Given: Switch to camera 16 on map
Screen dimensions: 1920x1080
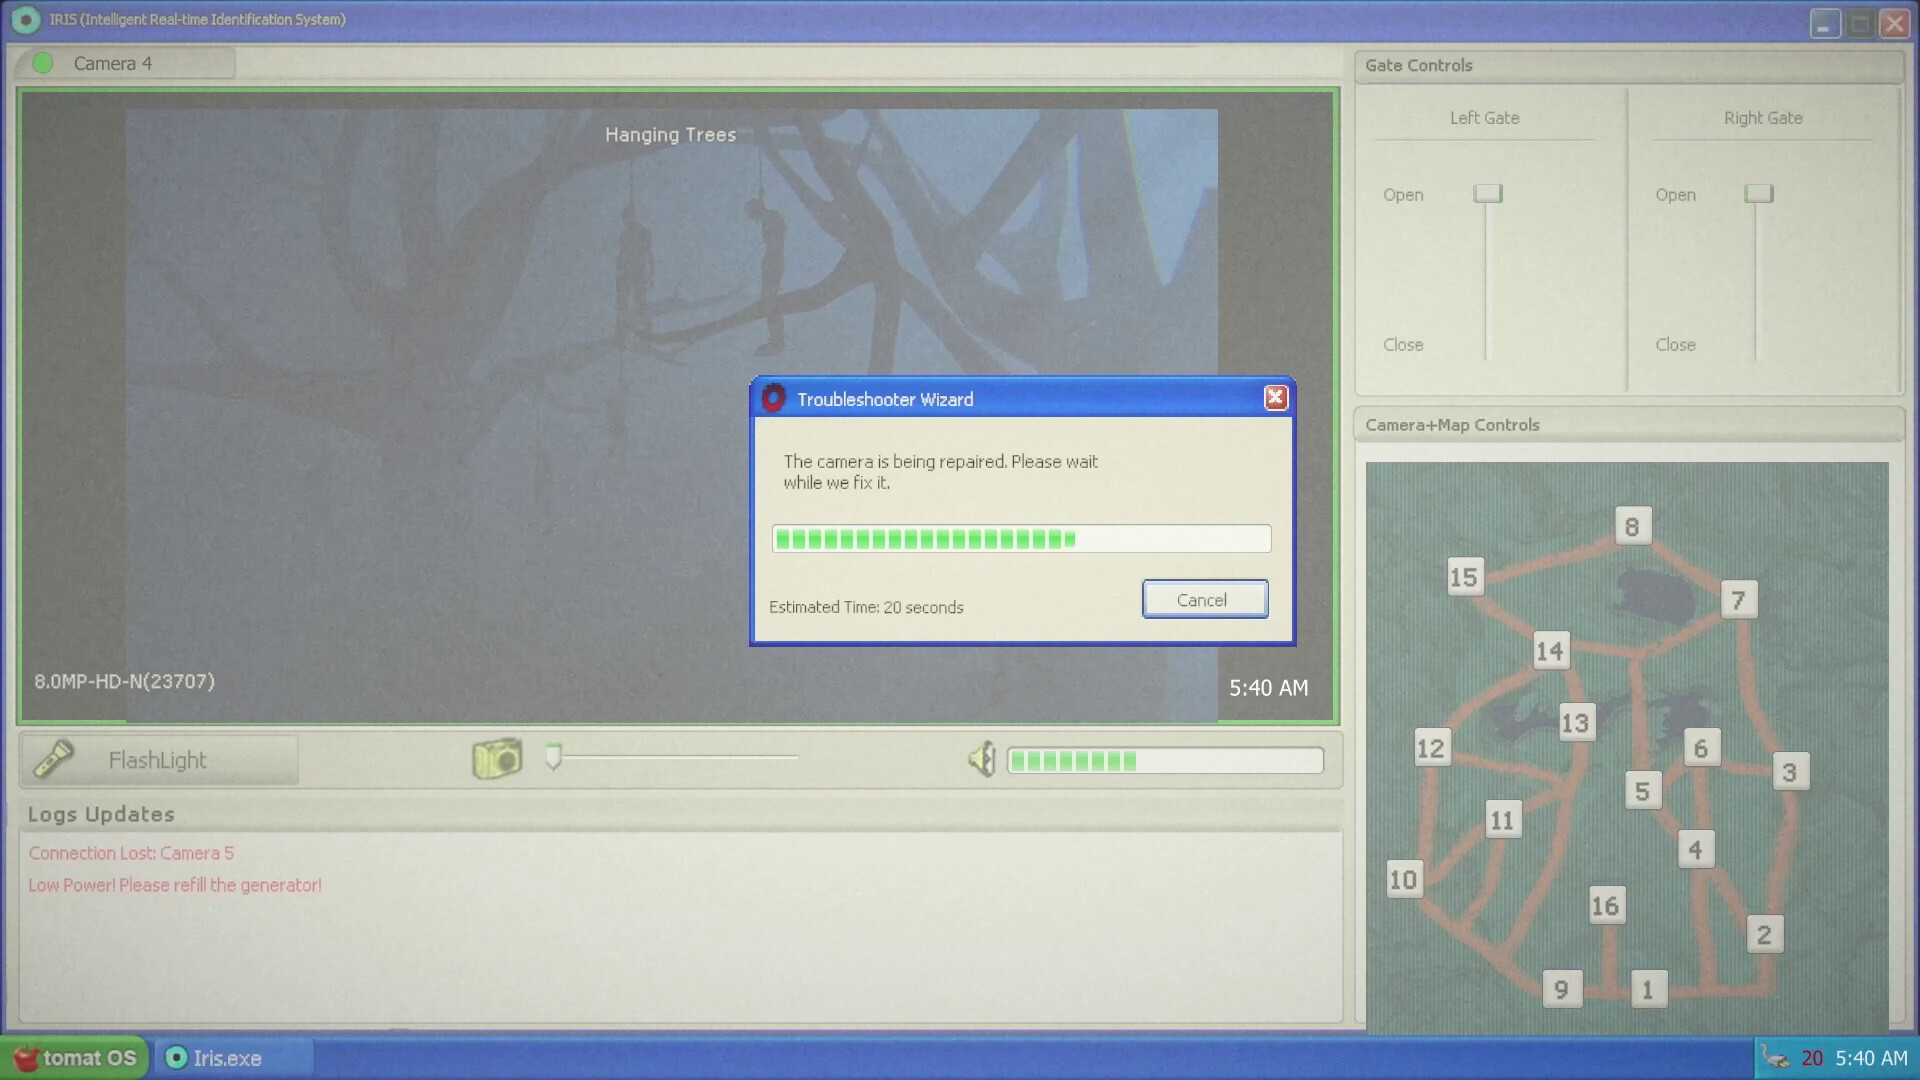Looking at the screenshot, I should pyautogui.click(x=1605, y=906).
